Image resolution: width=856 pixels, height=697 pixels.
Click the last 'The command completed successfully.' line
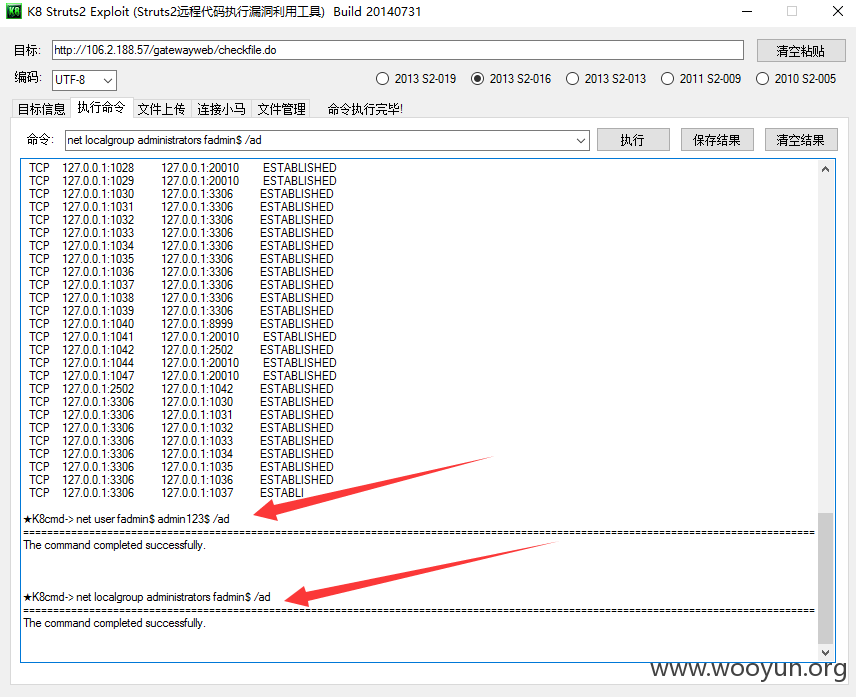(x=115, y=623)
